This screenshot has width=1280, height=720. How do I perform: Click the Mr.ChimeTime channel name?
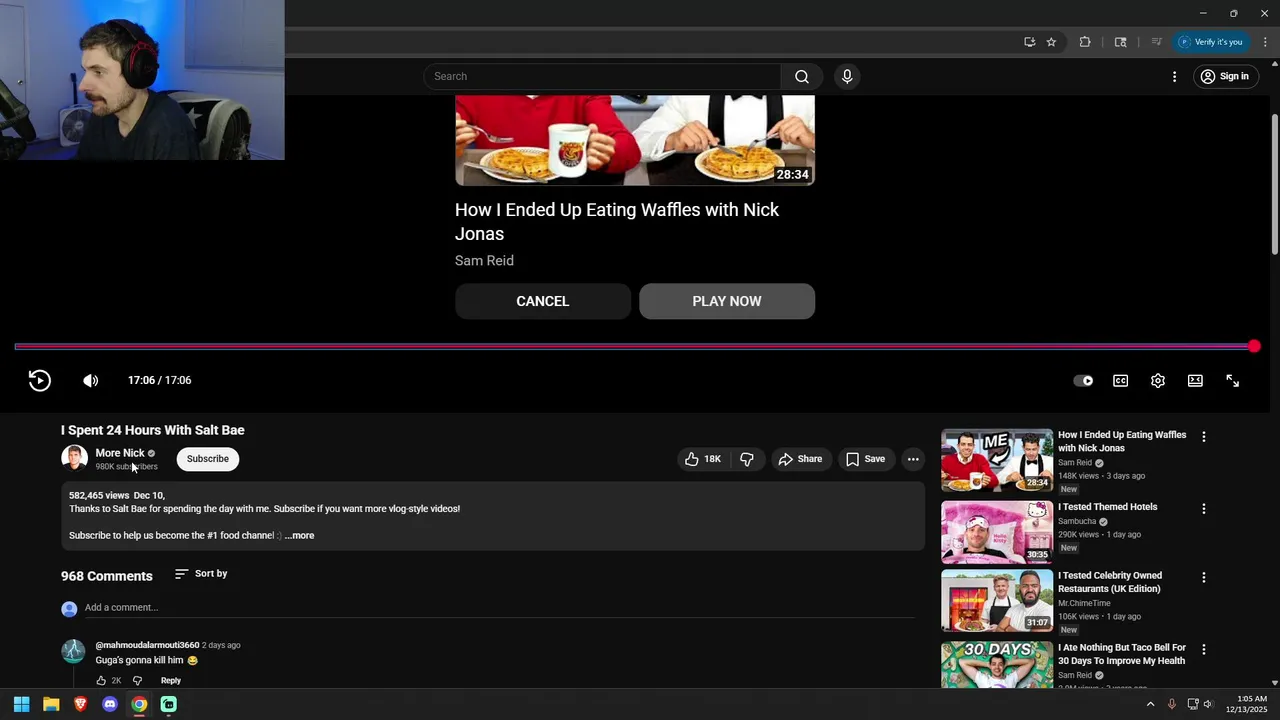pyautogui.click(x=1084, y=603)
